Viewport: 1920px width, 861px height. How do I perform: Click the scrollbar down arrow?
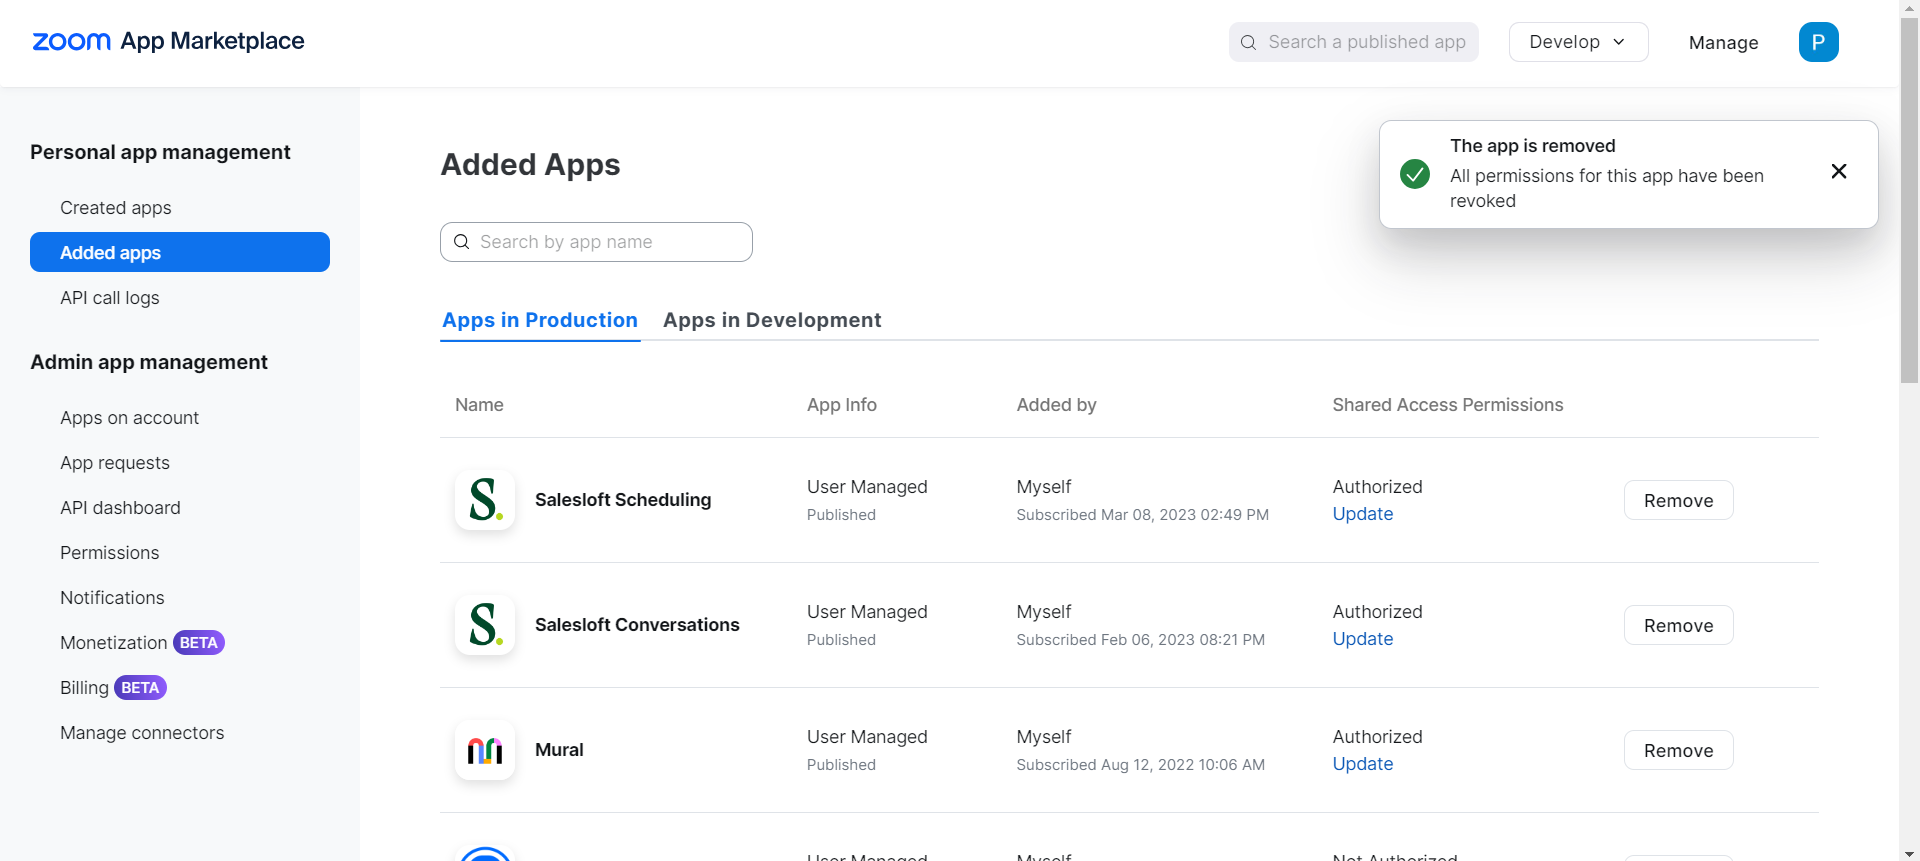[x=1909, y=852]
